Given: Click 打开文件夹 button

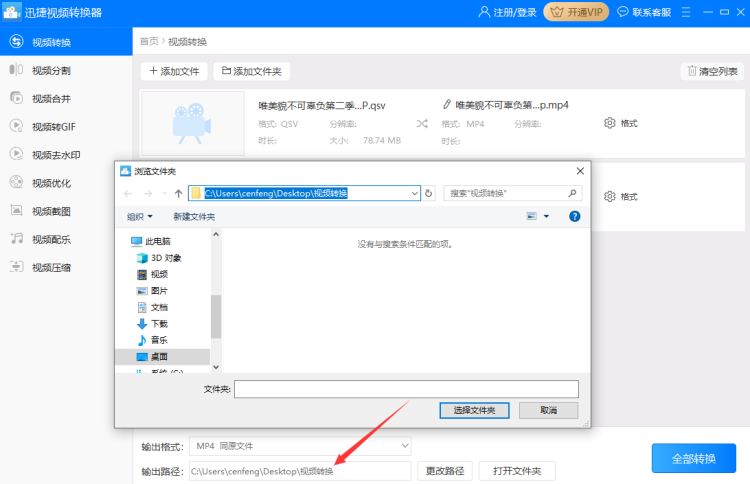Looking at the screenshot, I should [x=517, y=471].
